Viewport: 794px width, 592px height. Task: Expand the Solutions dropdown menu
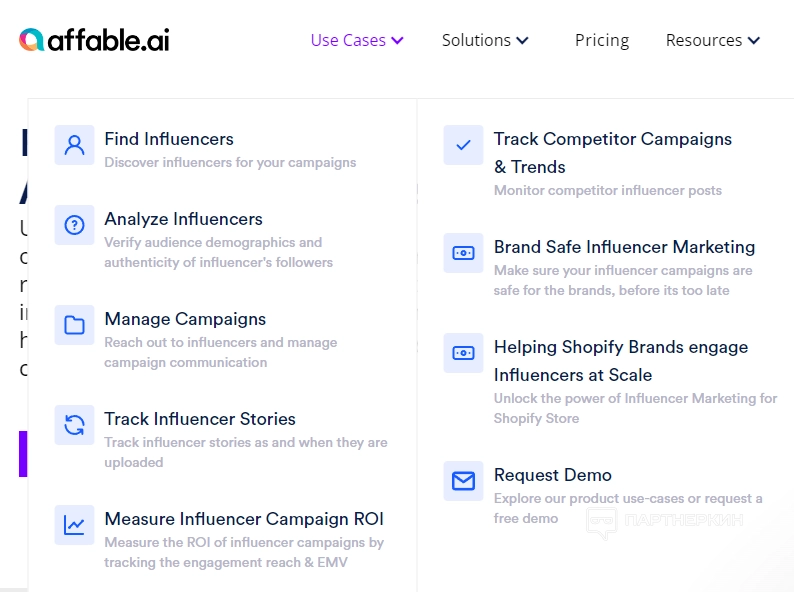click(485, 40)
